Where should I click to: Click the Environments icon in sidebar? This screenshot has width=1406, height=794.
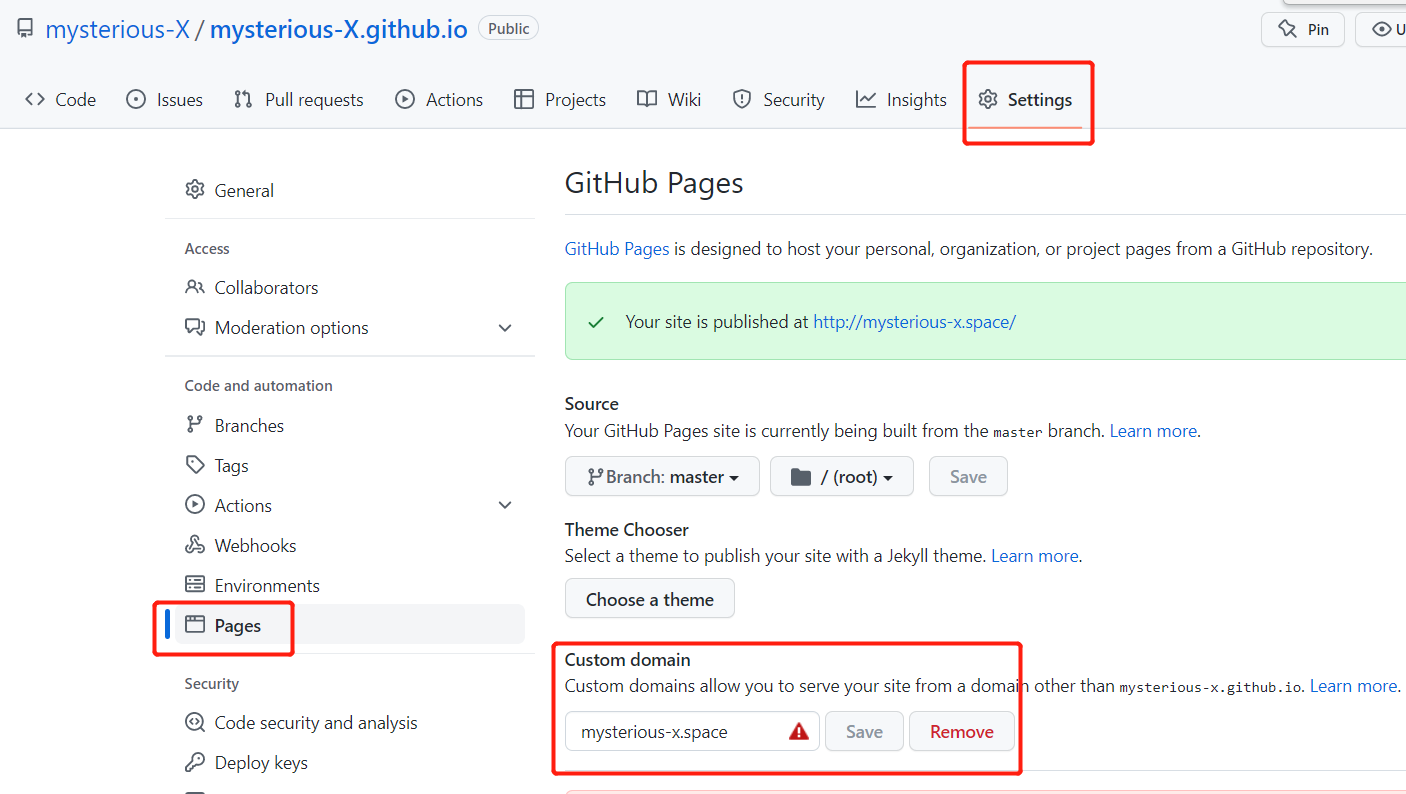point(195,585)
